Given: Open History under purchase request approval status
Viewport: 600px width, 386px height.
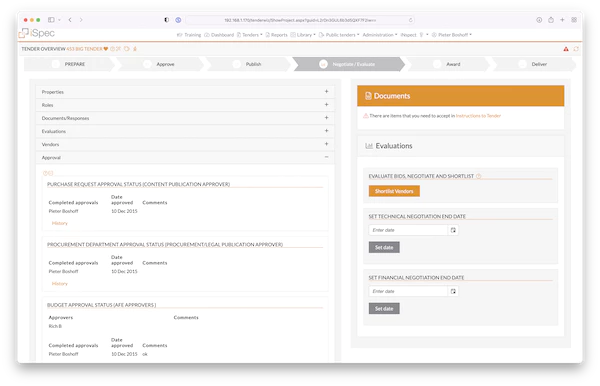Looking at the screenshot, I should [60, 223].
